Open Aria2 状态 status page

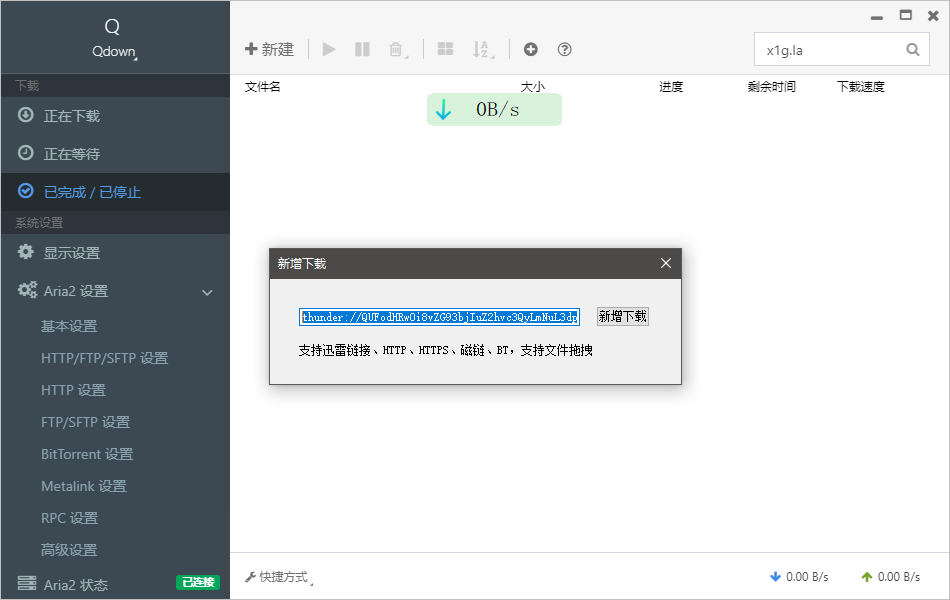[x=76, y=584]
